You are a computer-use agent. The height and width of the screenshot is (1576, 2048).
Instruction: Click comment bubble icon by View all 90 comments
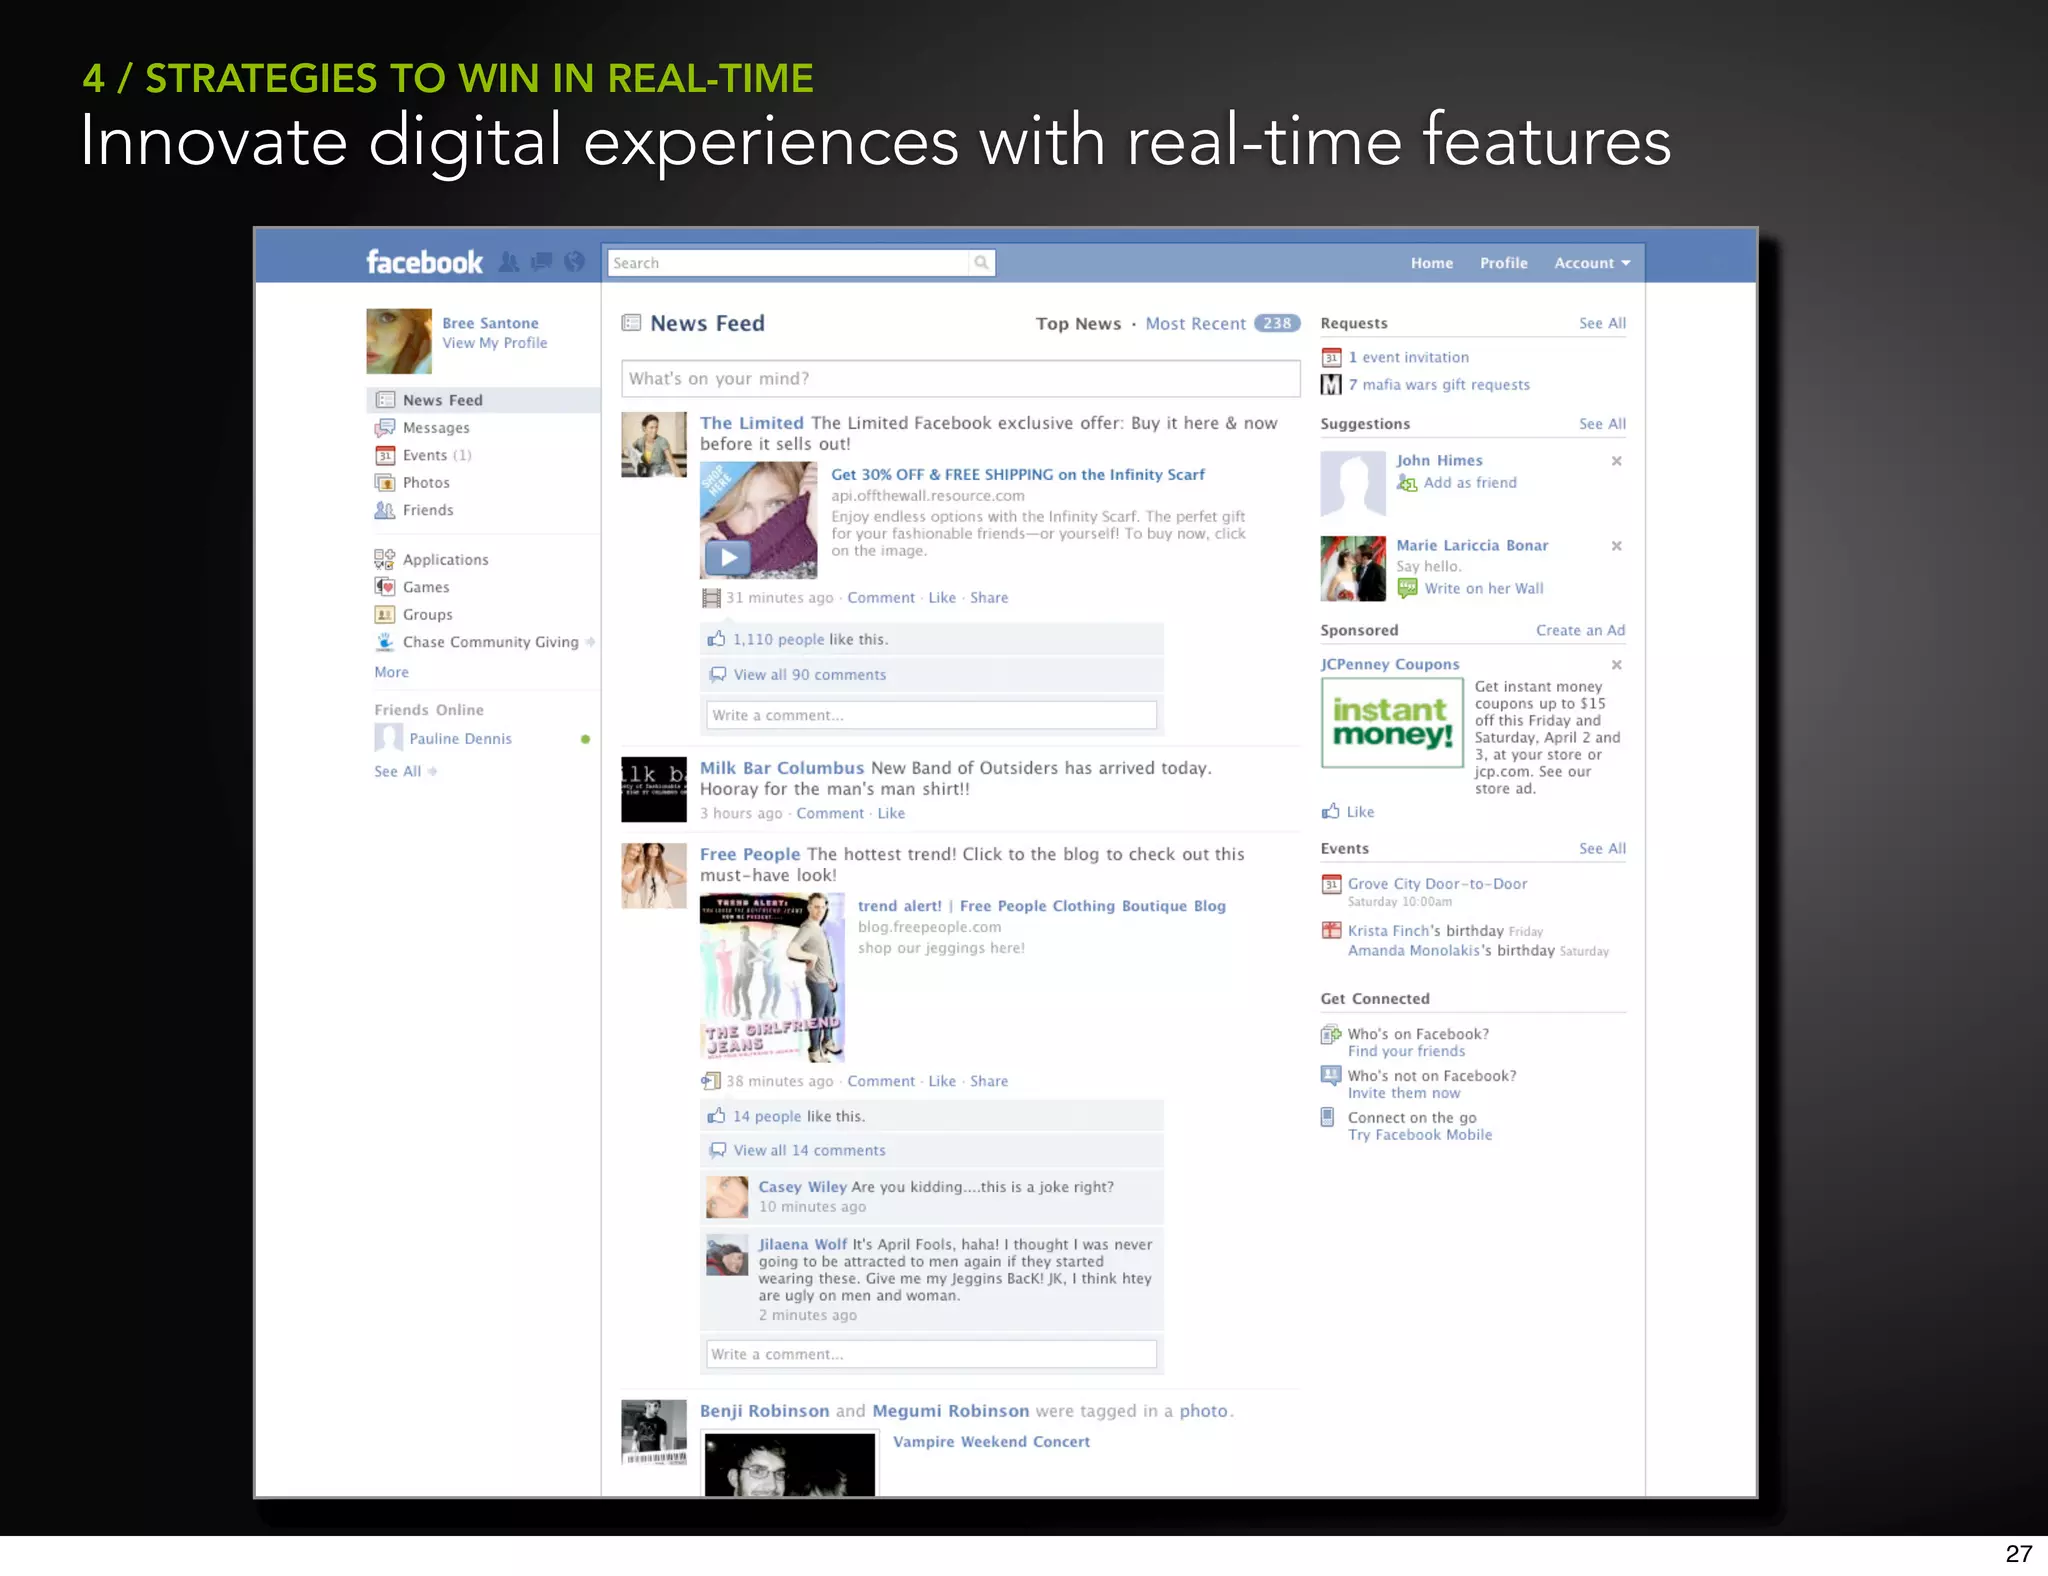pos(717,674)
